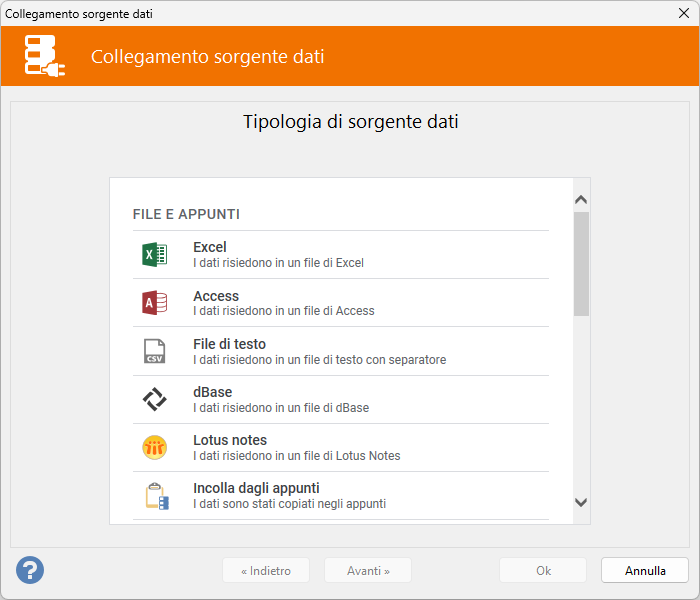Click the Access database icon

pos(154,303)
